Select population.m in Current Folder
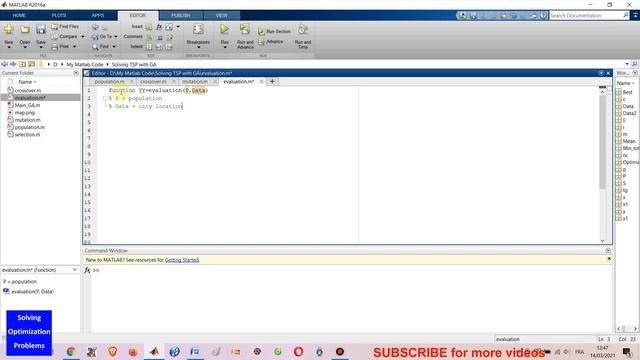 tap(30, 127)
